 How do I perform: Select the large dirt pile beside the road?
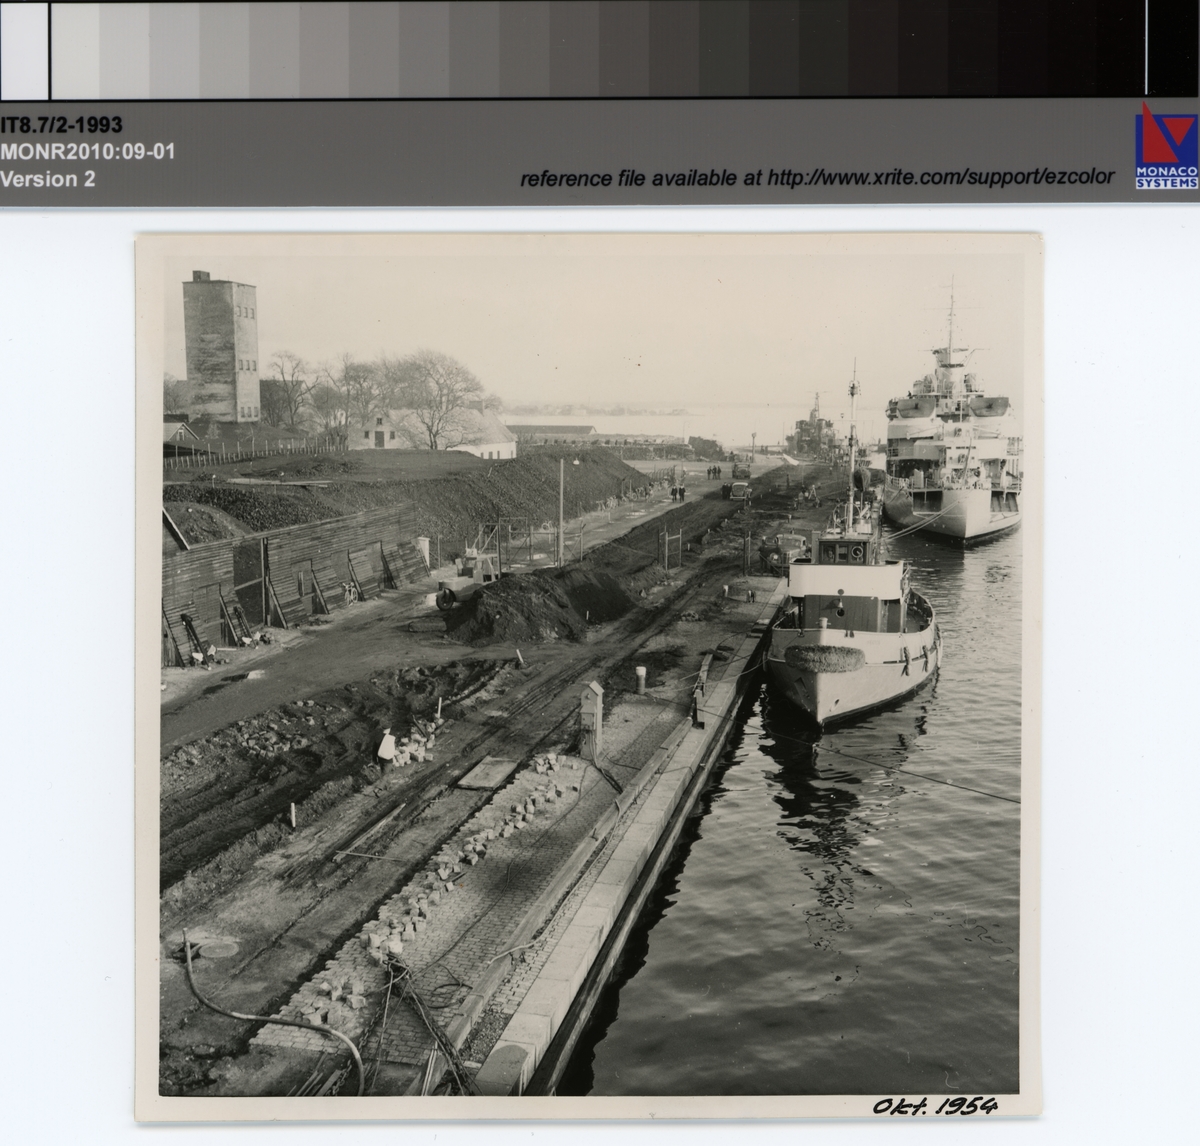point(540,603)
